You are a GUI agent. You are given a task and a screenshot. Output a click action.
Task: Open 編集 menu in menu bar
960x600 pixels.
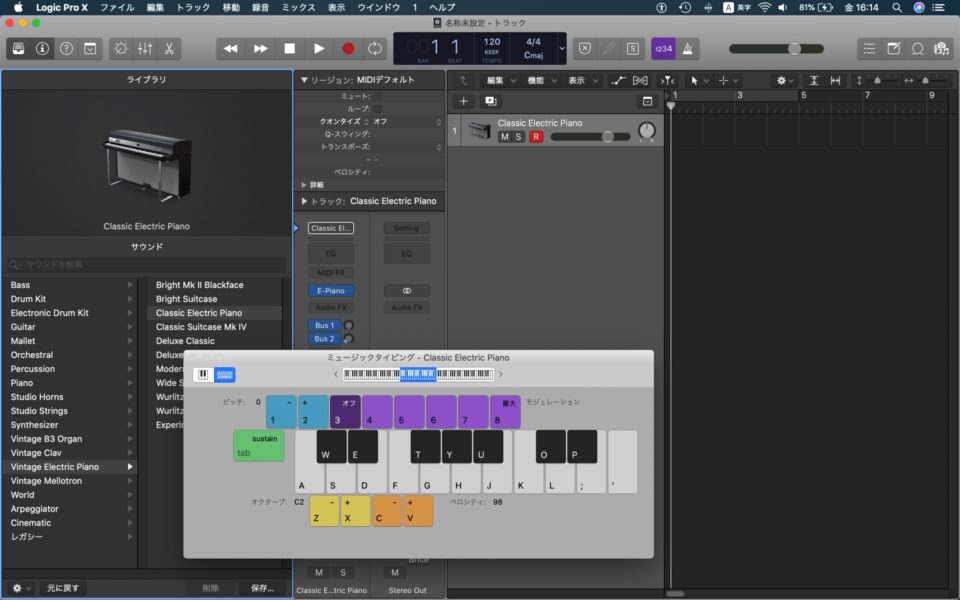click(155, 7)
